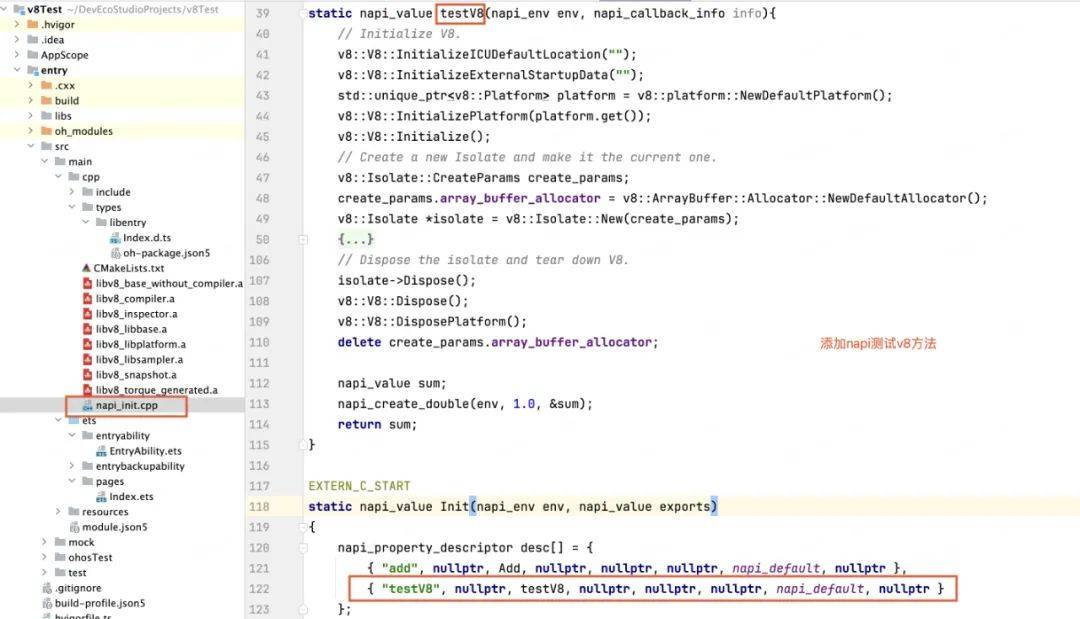This screenshot has width=1080, height=619.
Task: Expand the ohosTest folder chevron
Action: (x=45, y=557)
